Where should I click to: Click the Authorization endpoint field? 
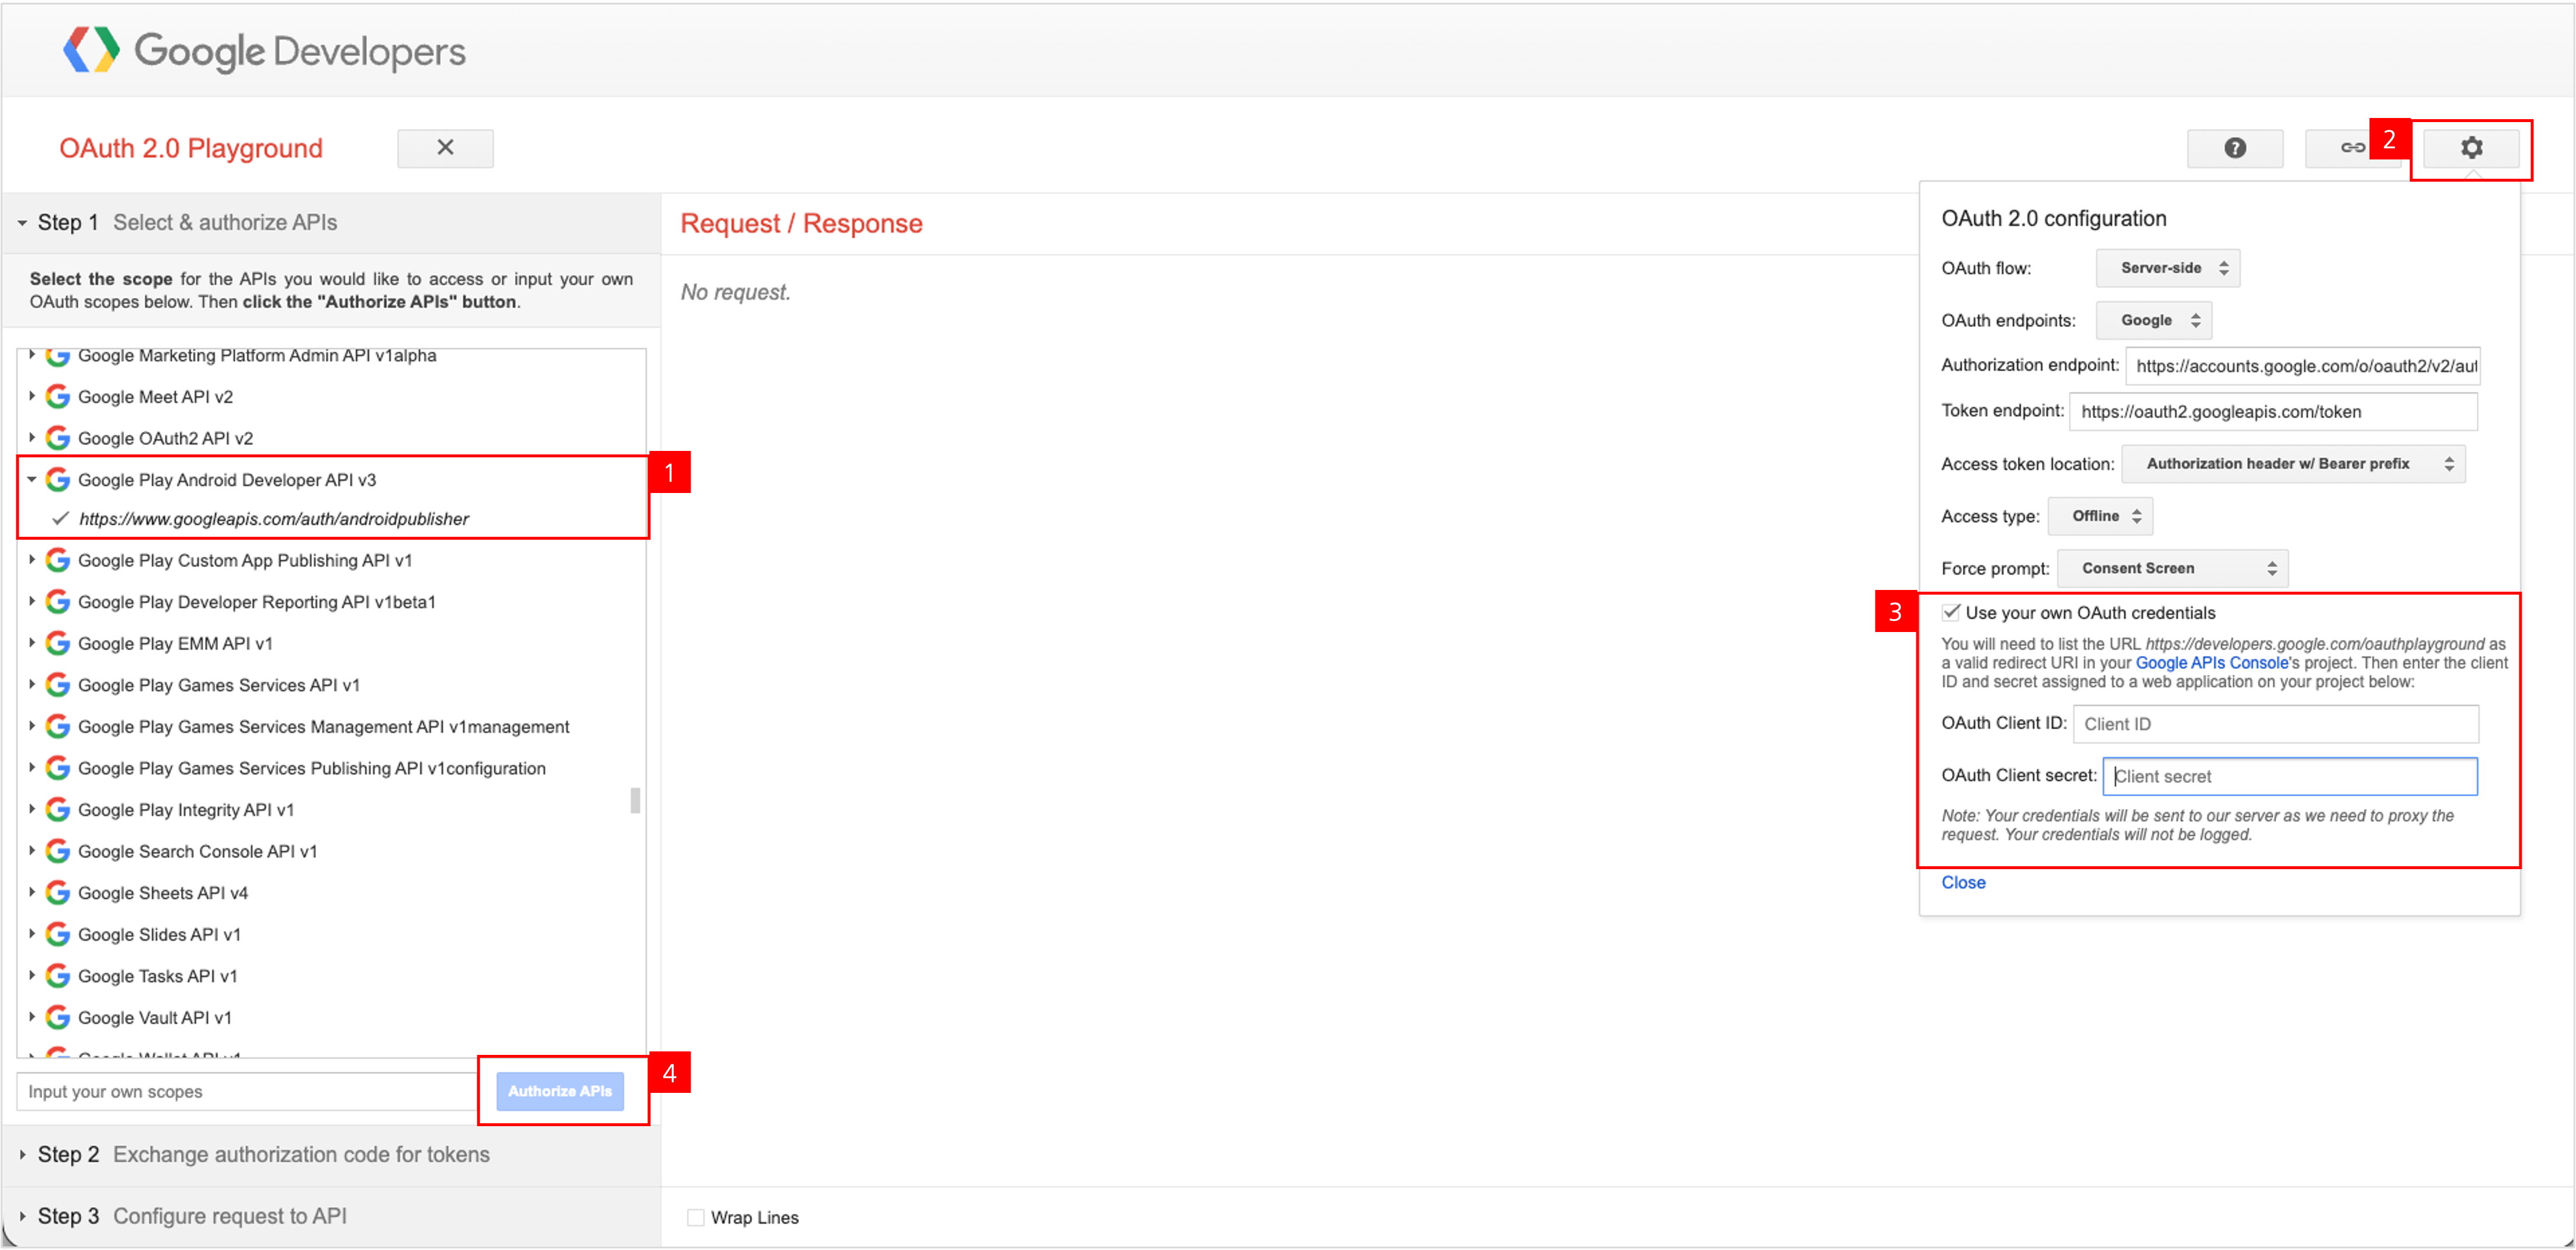[2303, 366]
